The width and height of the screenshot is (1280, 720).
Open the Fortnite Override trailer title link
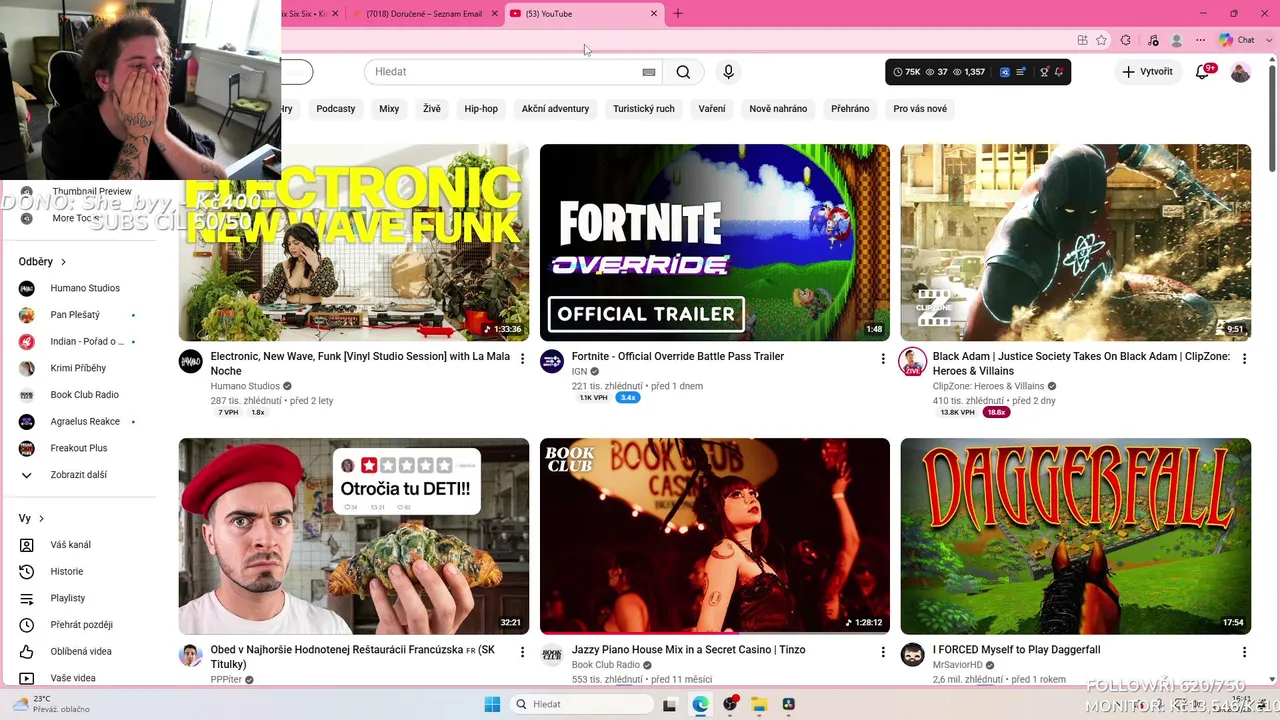tap(678, 356)
